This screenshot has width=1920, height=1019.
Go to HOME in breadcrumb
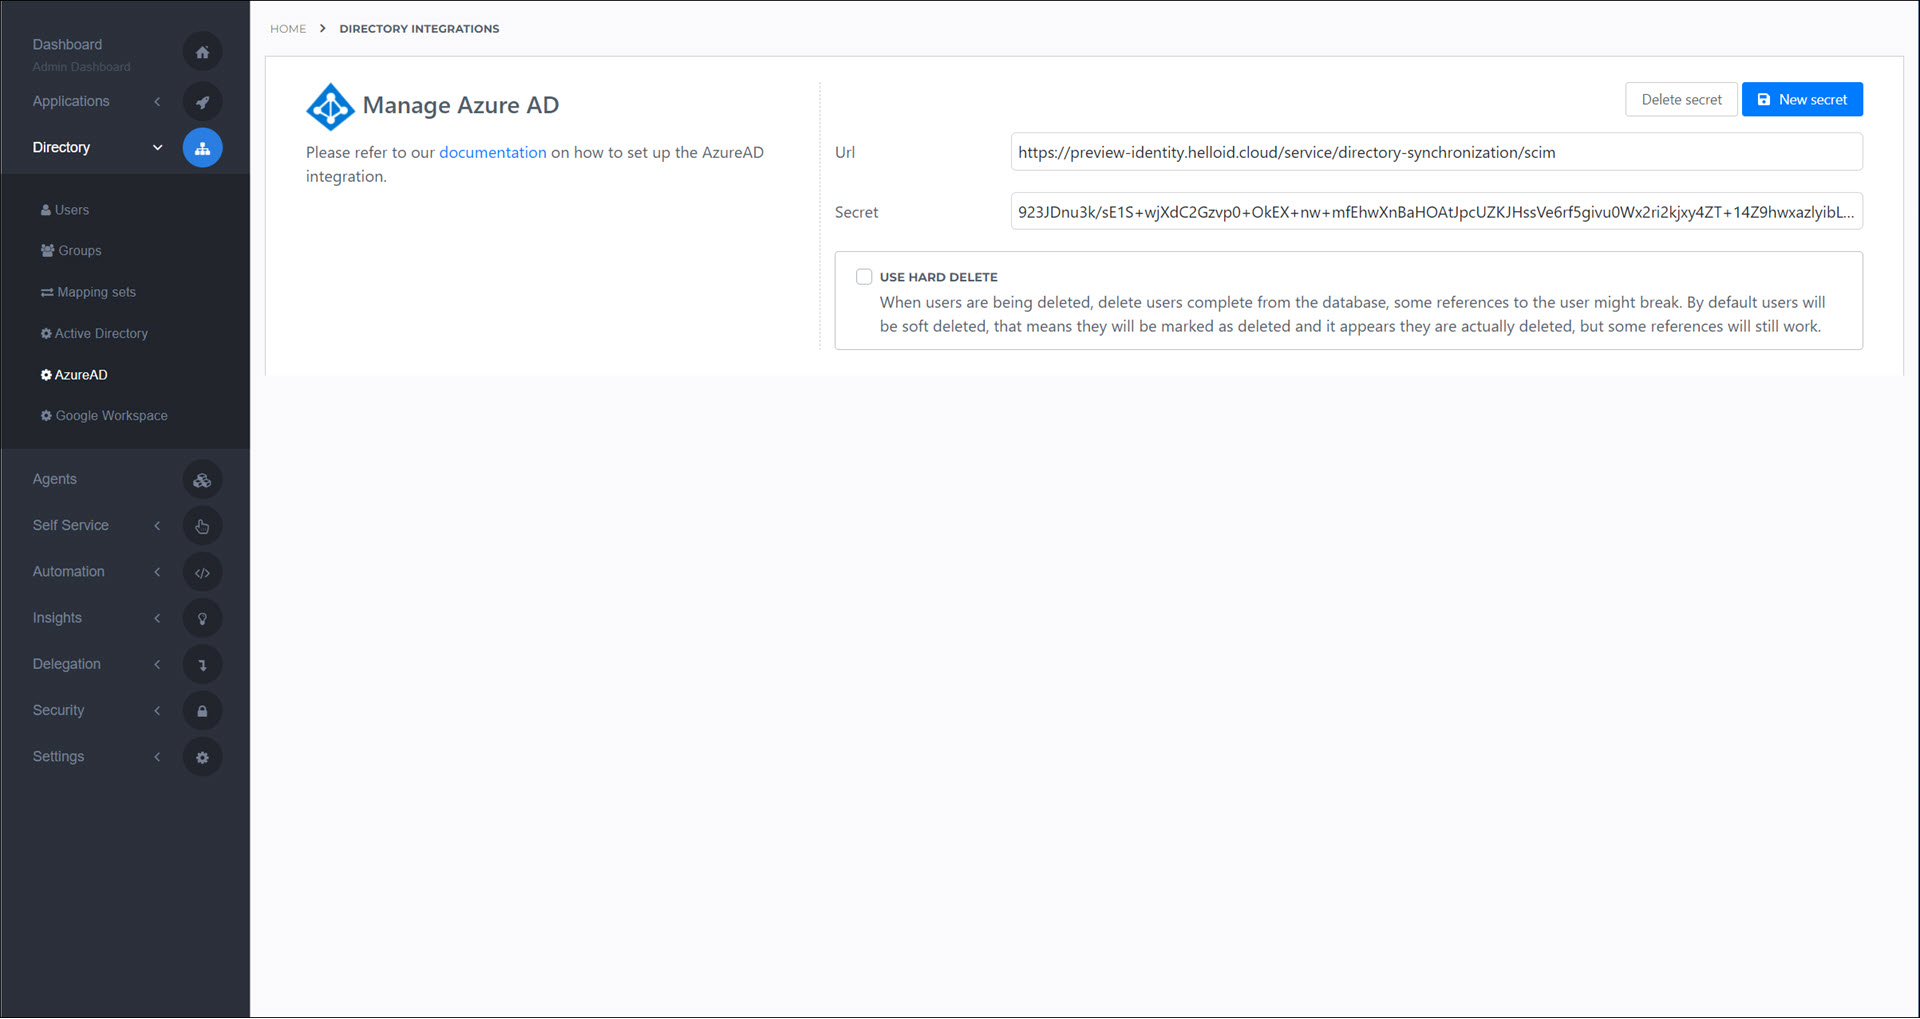288,29
